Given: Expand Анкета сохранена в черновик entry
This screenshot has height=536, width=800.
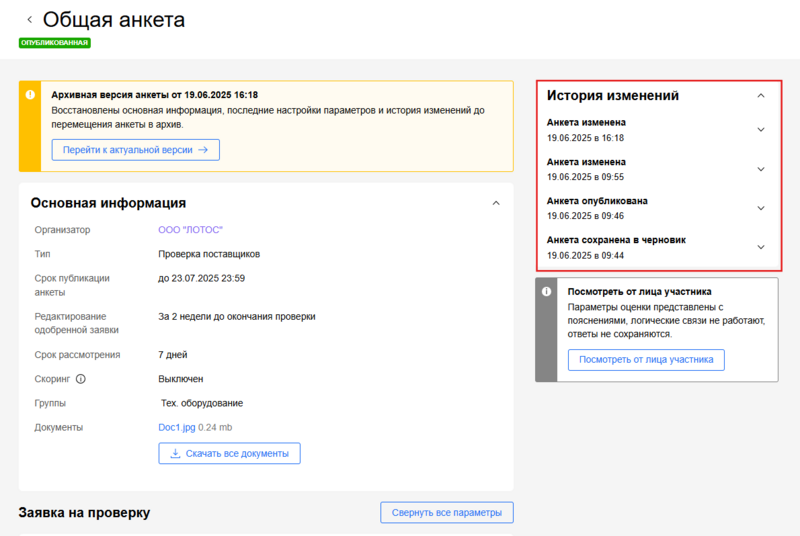Looking at the screenshot, I should click(x=760, y=247).
